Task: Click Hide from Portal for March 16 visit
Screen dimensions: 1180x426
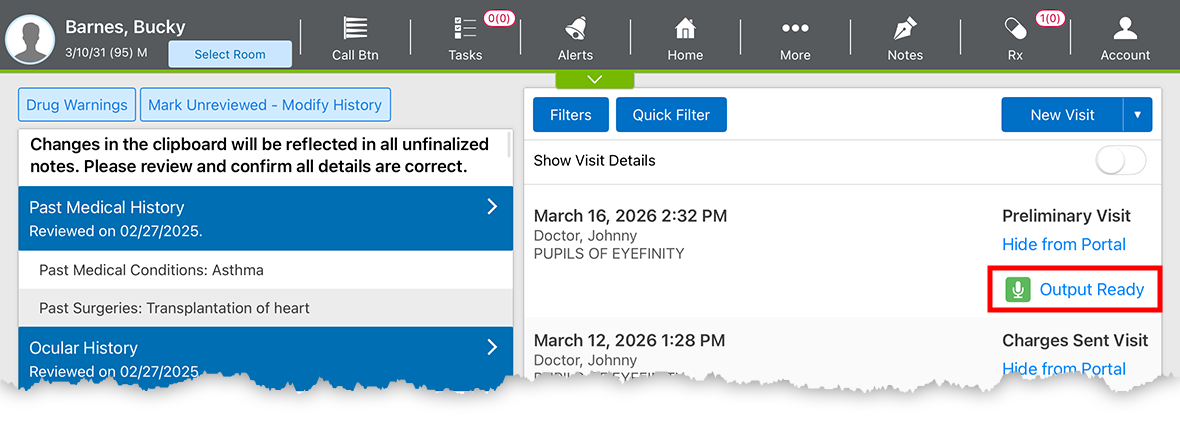Action: (x=1063, y=244)
